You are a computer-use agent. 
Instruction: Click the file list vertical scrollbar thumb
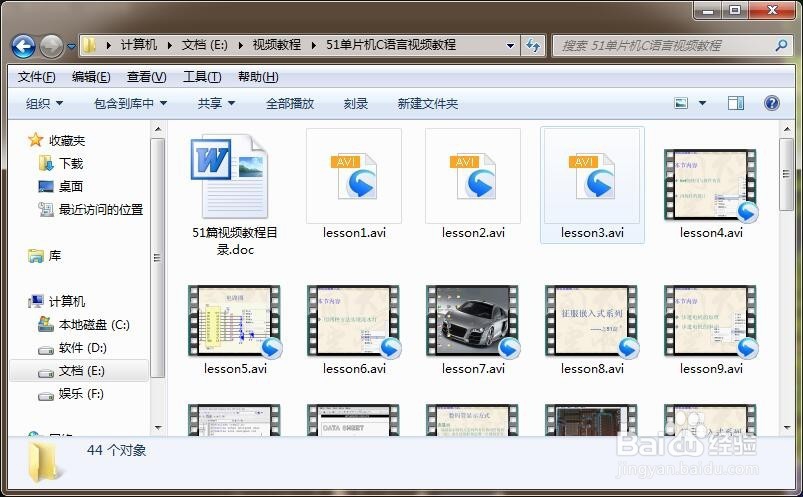point(786,174)
